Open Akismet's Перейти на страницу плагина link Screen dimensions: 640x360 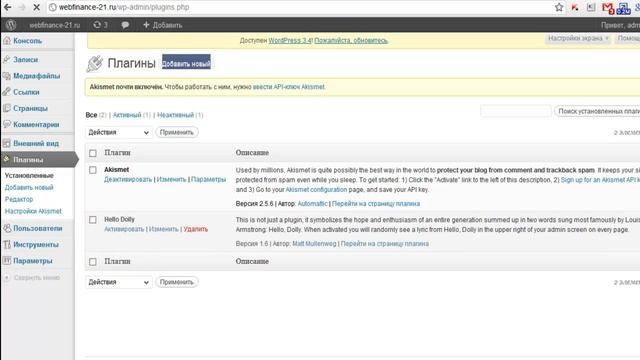click(376, 204)
